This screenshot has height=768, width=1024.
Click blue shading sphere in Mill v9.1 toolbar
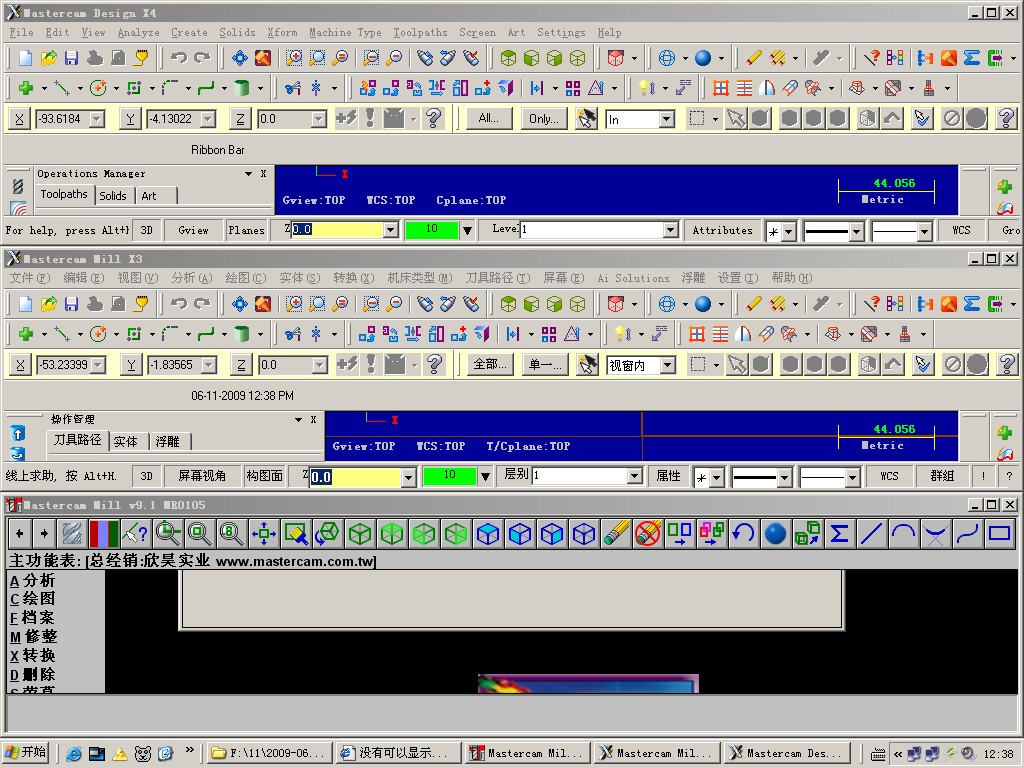pyautogui.click(x=775, y=534)
